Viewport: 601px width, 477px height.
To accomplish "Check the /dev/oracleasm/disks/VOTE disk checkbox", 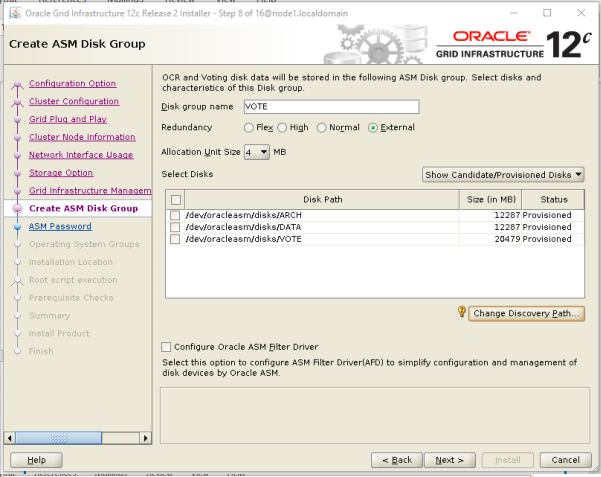I will pos(175,239).
